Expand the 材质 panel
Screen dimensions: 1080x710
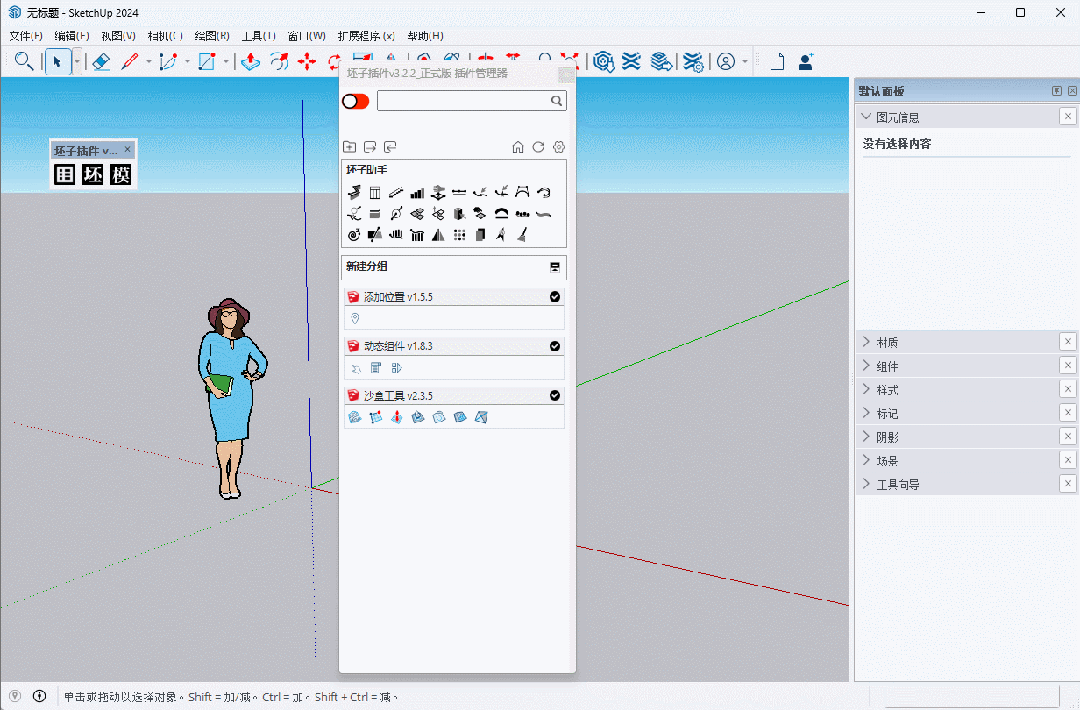point(866,342)
